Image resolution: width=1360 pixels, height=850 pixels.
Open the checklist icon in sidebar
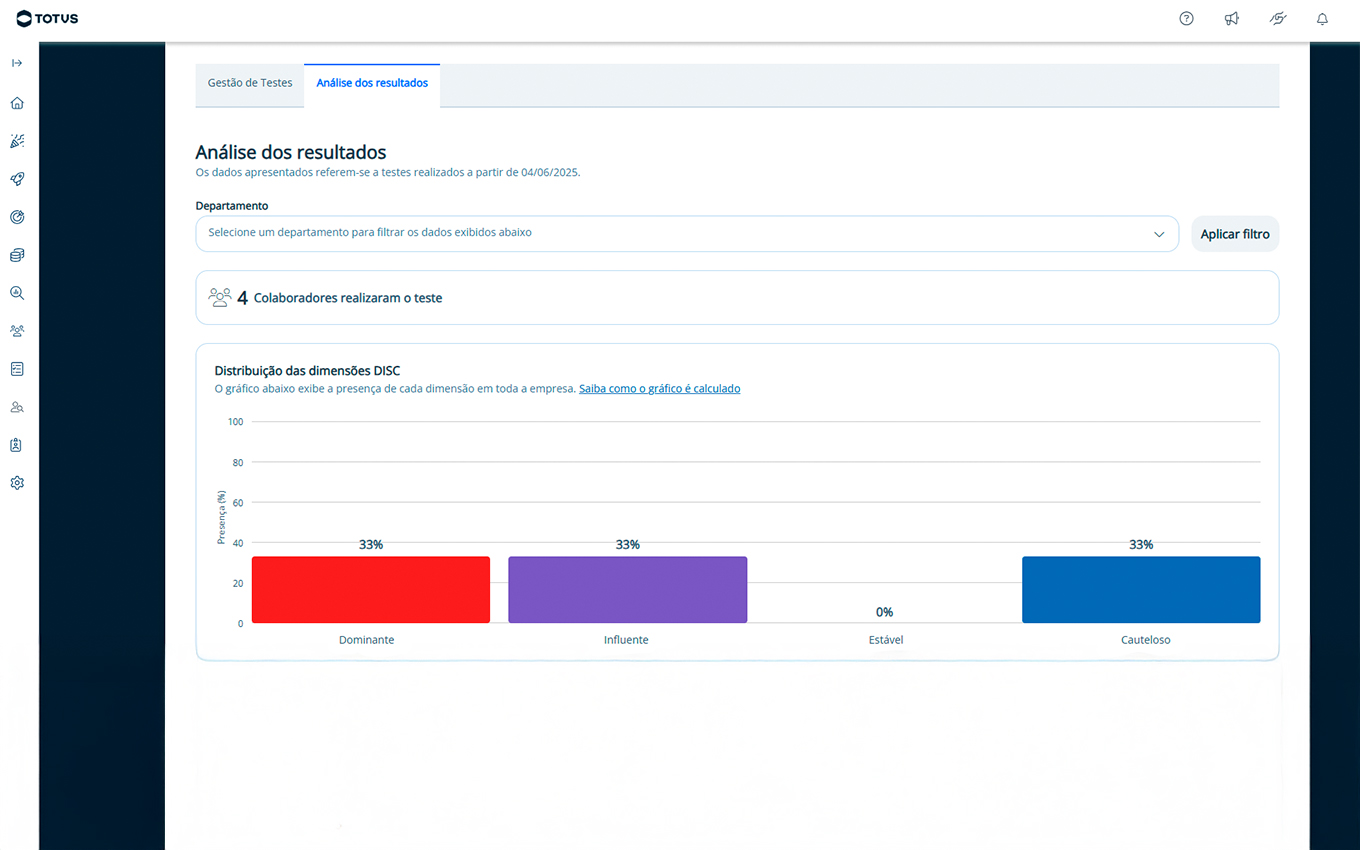(17, 369)
